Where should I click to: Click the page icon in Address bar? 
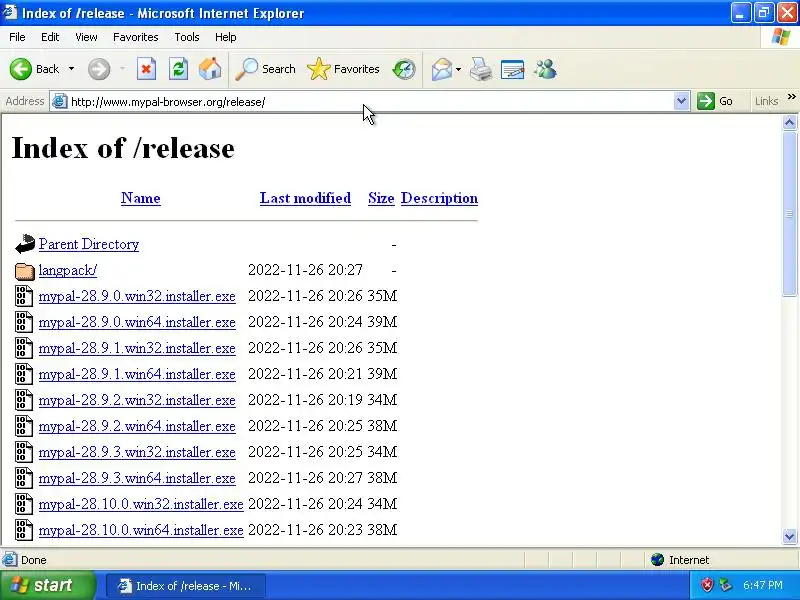[60, 102]
